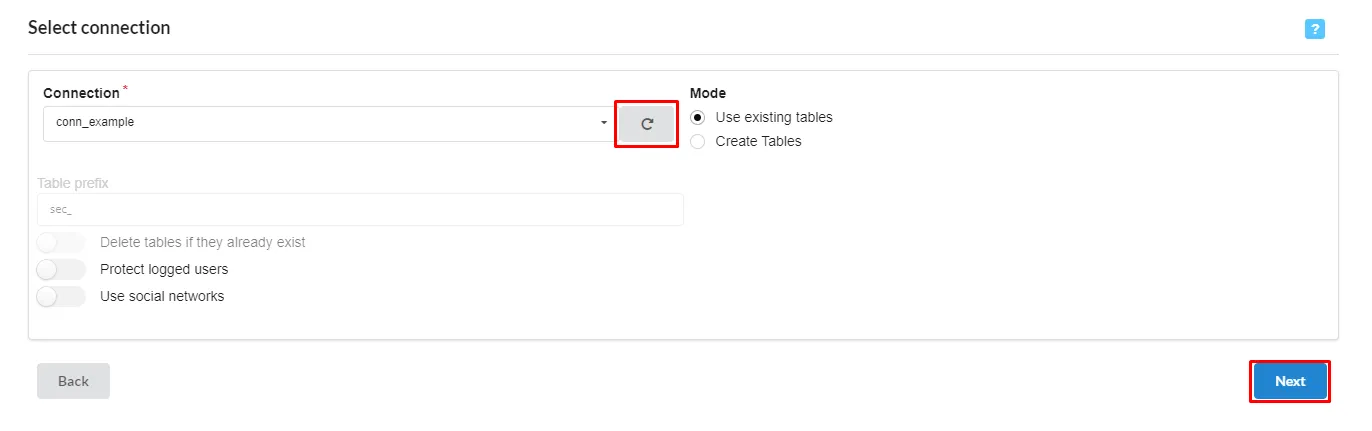Click the "Delete tables if they already exist" text
The width and height of the screenshot is (1372, 431).
203,242
